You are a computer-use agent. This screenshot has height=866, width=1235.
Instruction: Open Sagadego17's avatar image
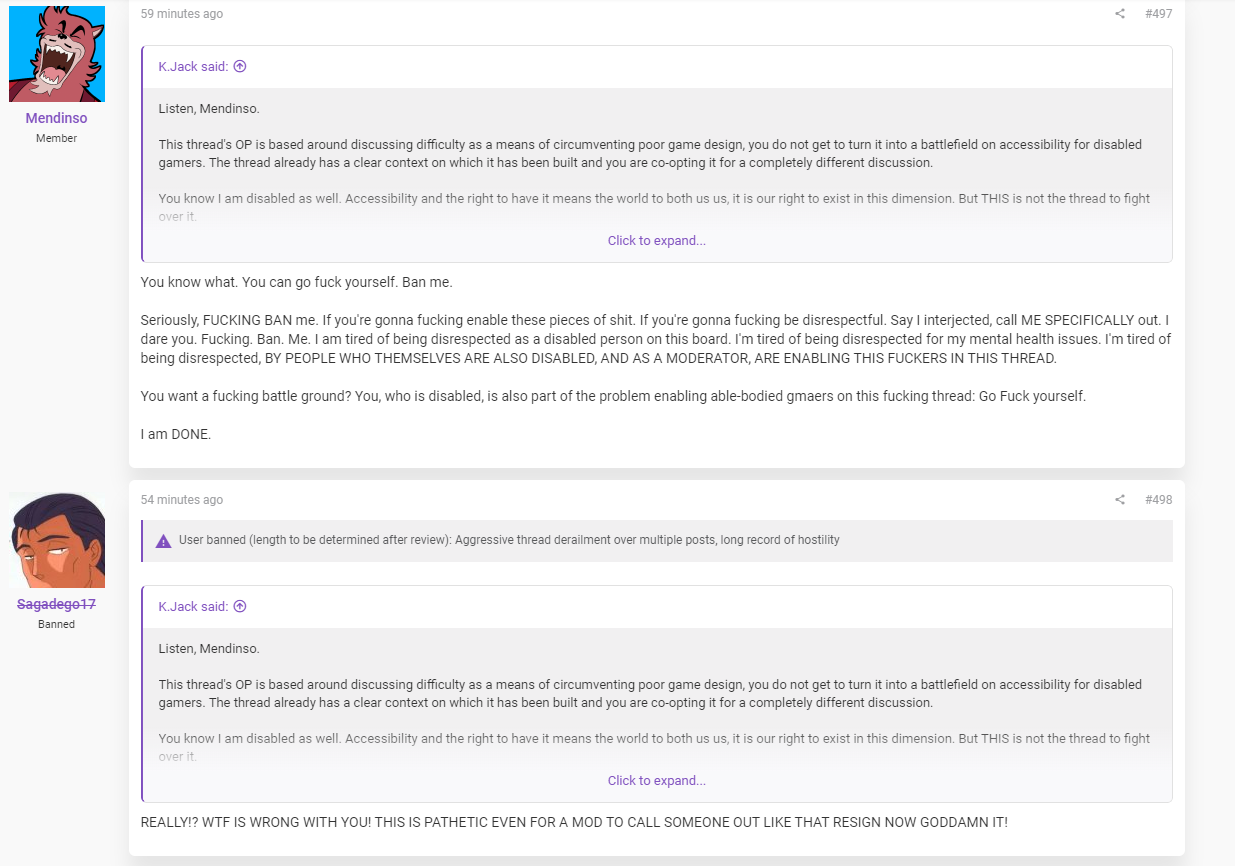(x=57, y=540)
